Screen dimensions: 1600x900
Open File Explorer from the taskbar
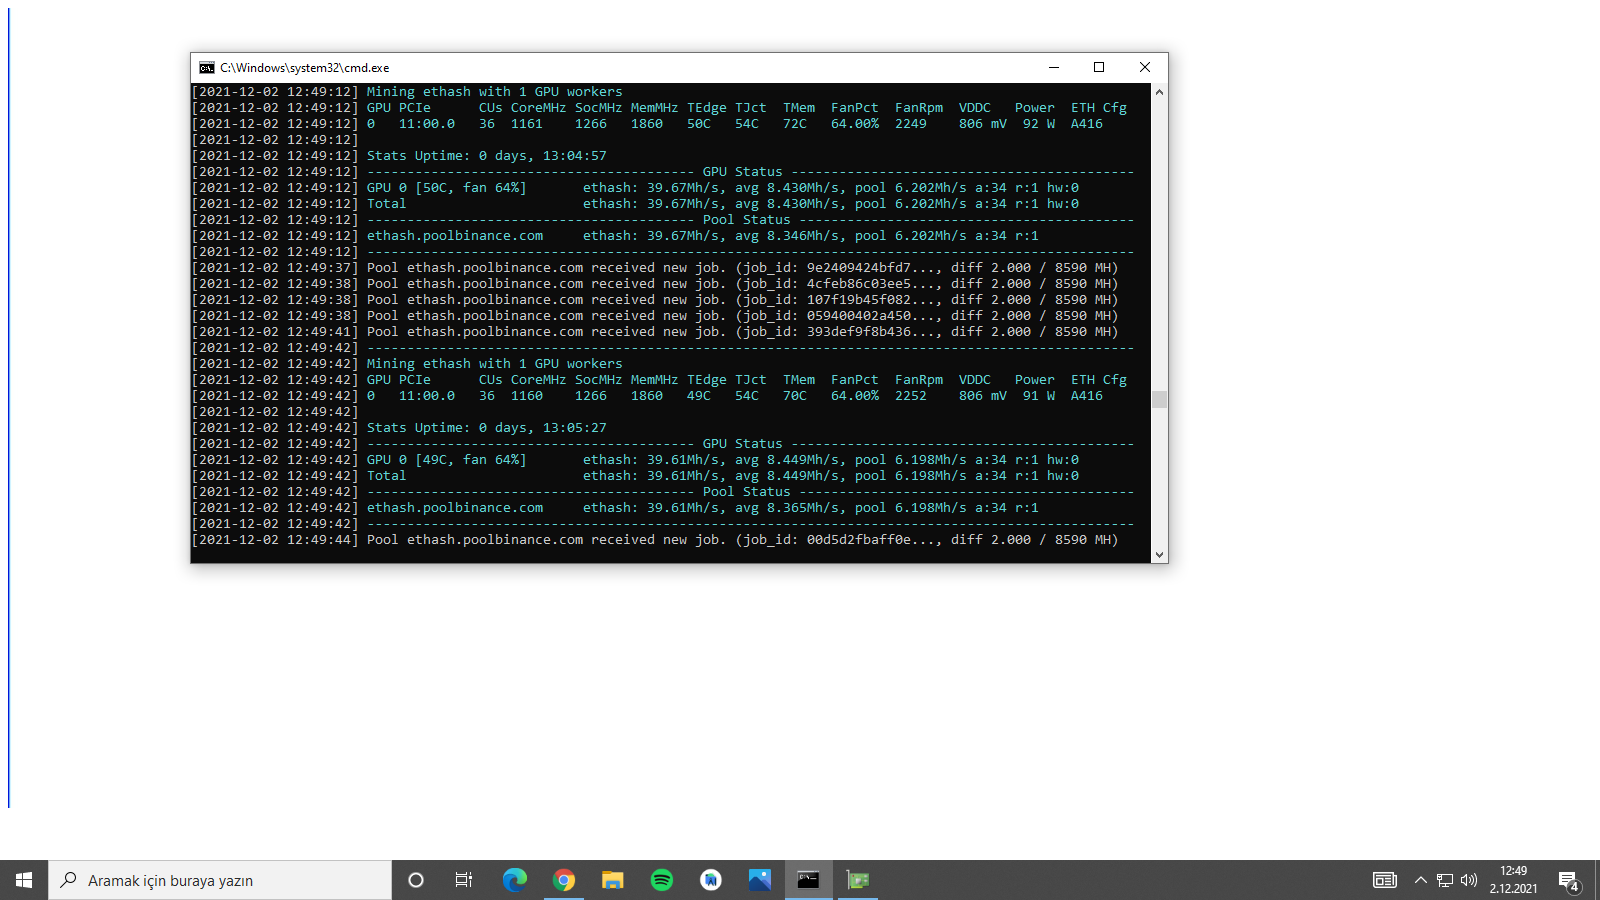coord(613,880)
